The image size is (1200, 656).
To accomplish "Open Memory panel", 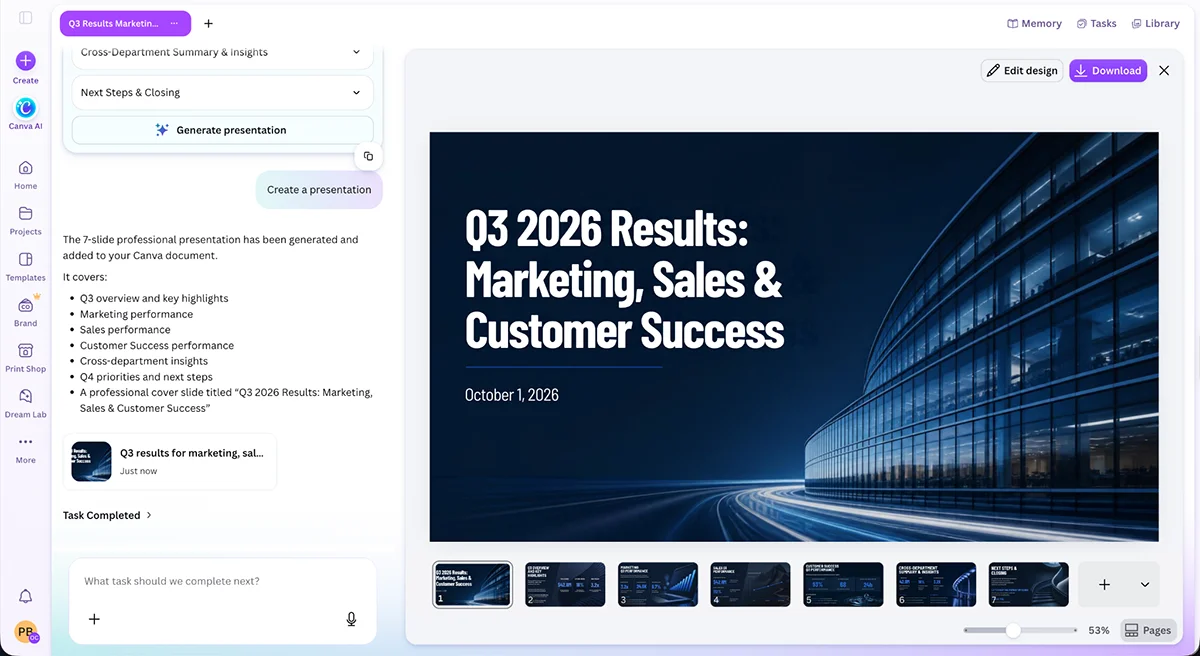I will coord(1034,23).
